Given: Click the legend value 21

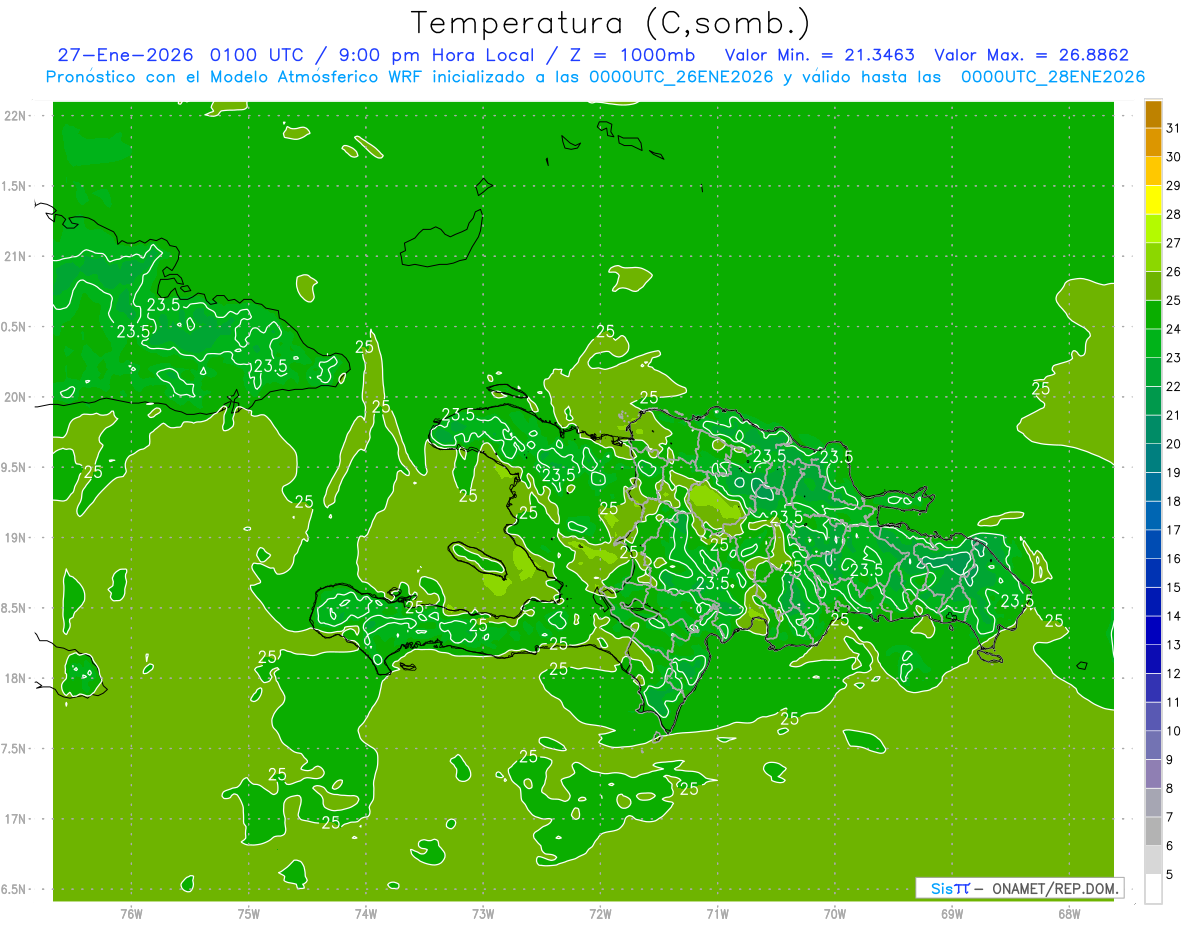Looking at the screenshot, I should pos(1173,415).
